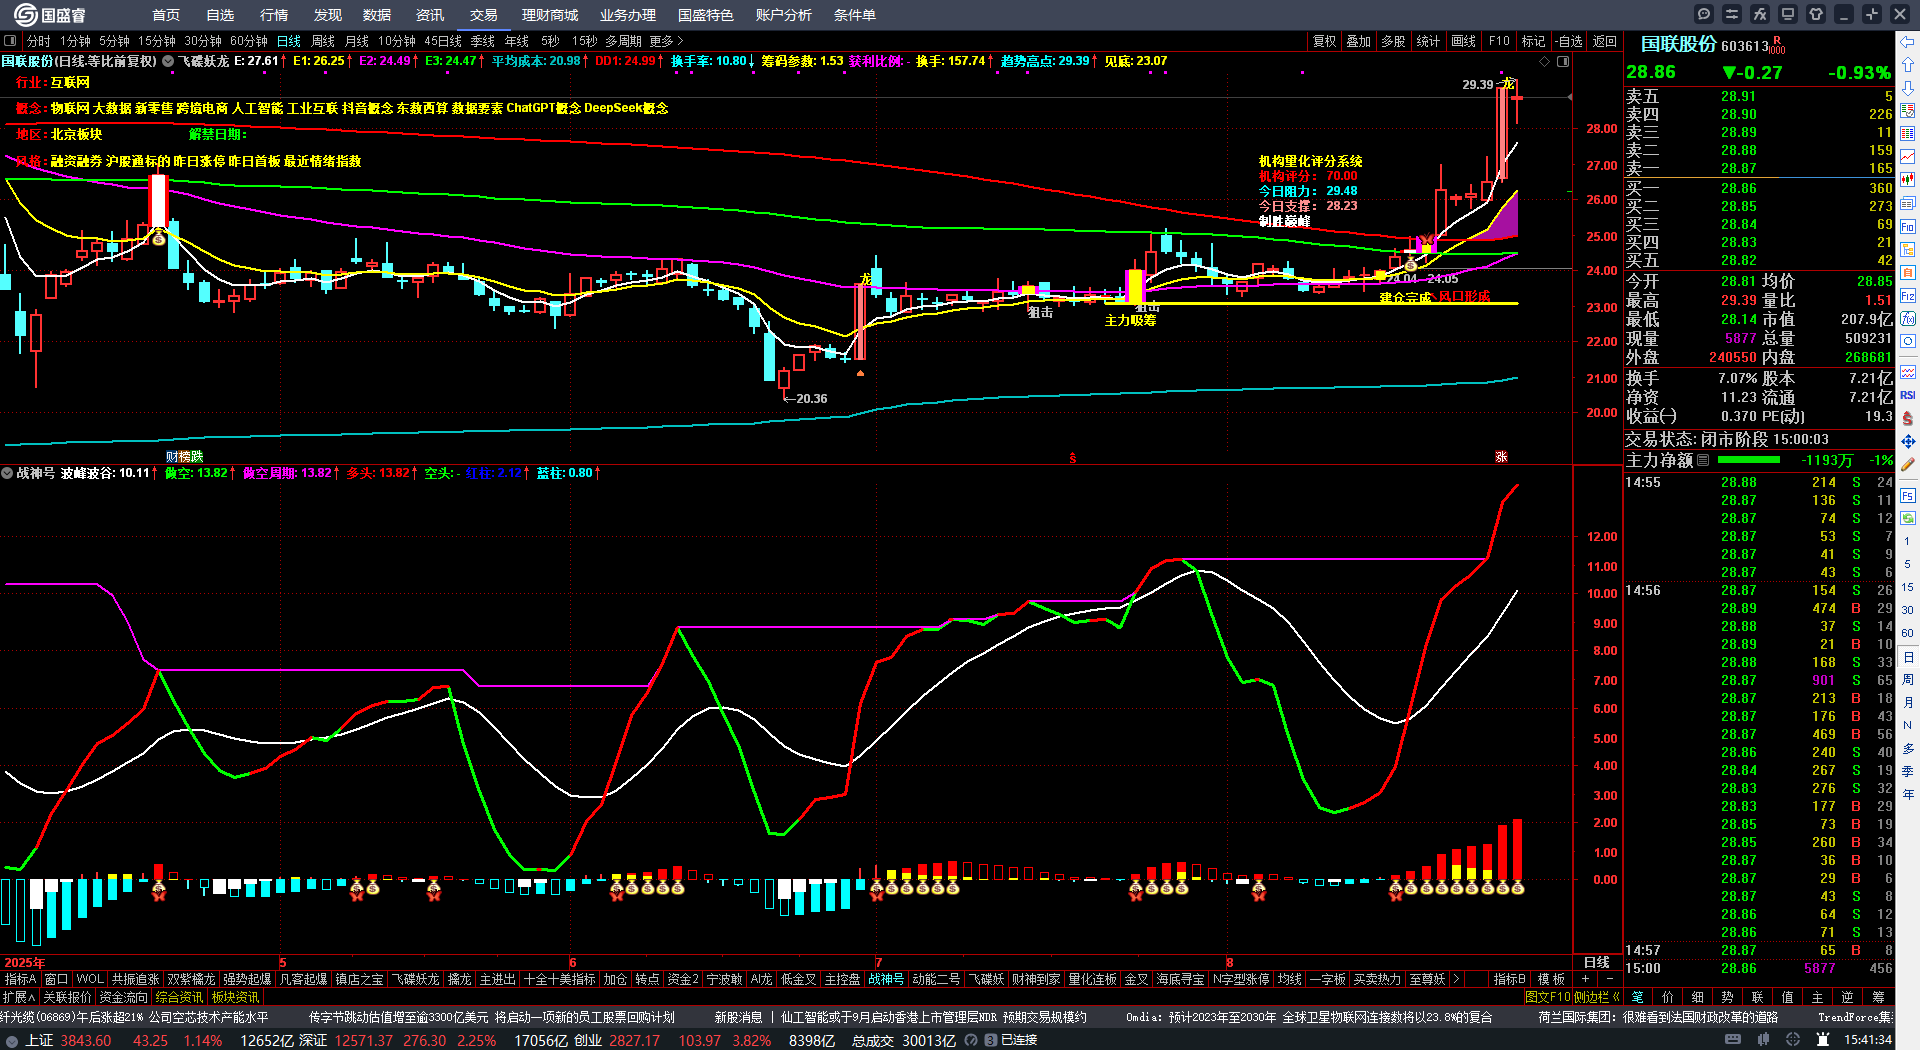
Task: Expand the 多周期 multi-period selector
Action: click(x=623, y=41)
